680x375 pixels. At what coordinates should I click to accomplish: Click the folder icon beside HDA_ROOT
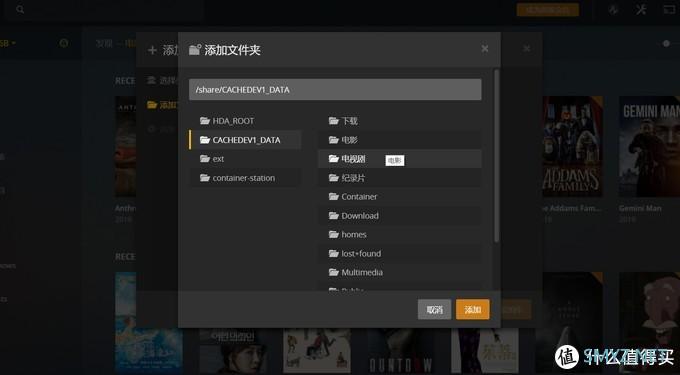[x=205, y=121]
